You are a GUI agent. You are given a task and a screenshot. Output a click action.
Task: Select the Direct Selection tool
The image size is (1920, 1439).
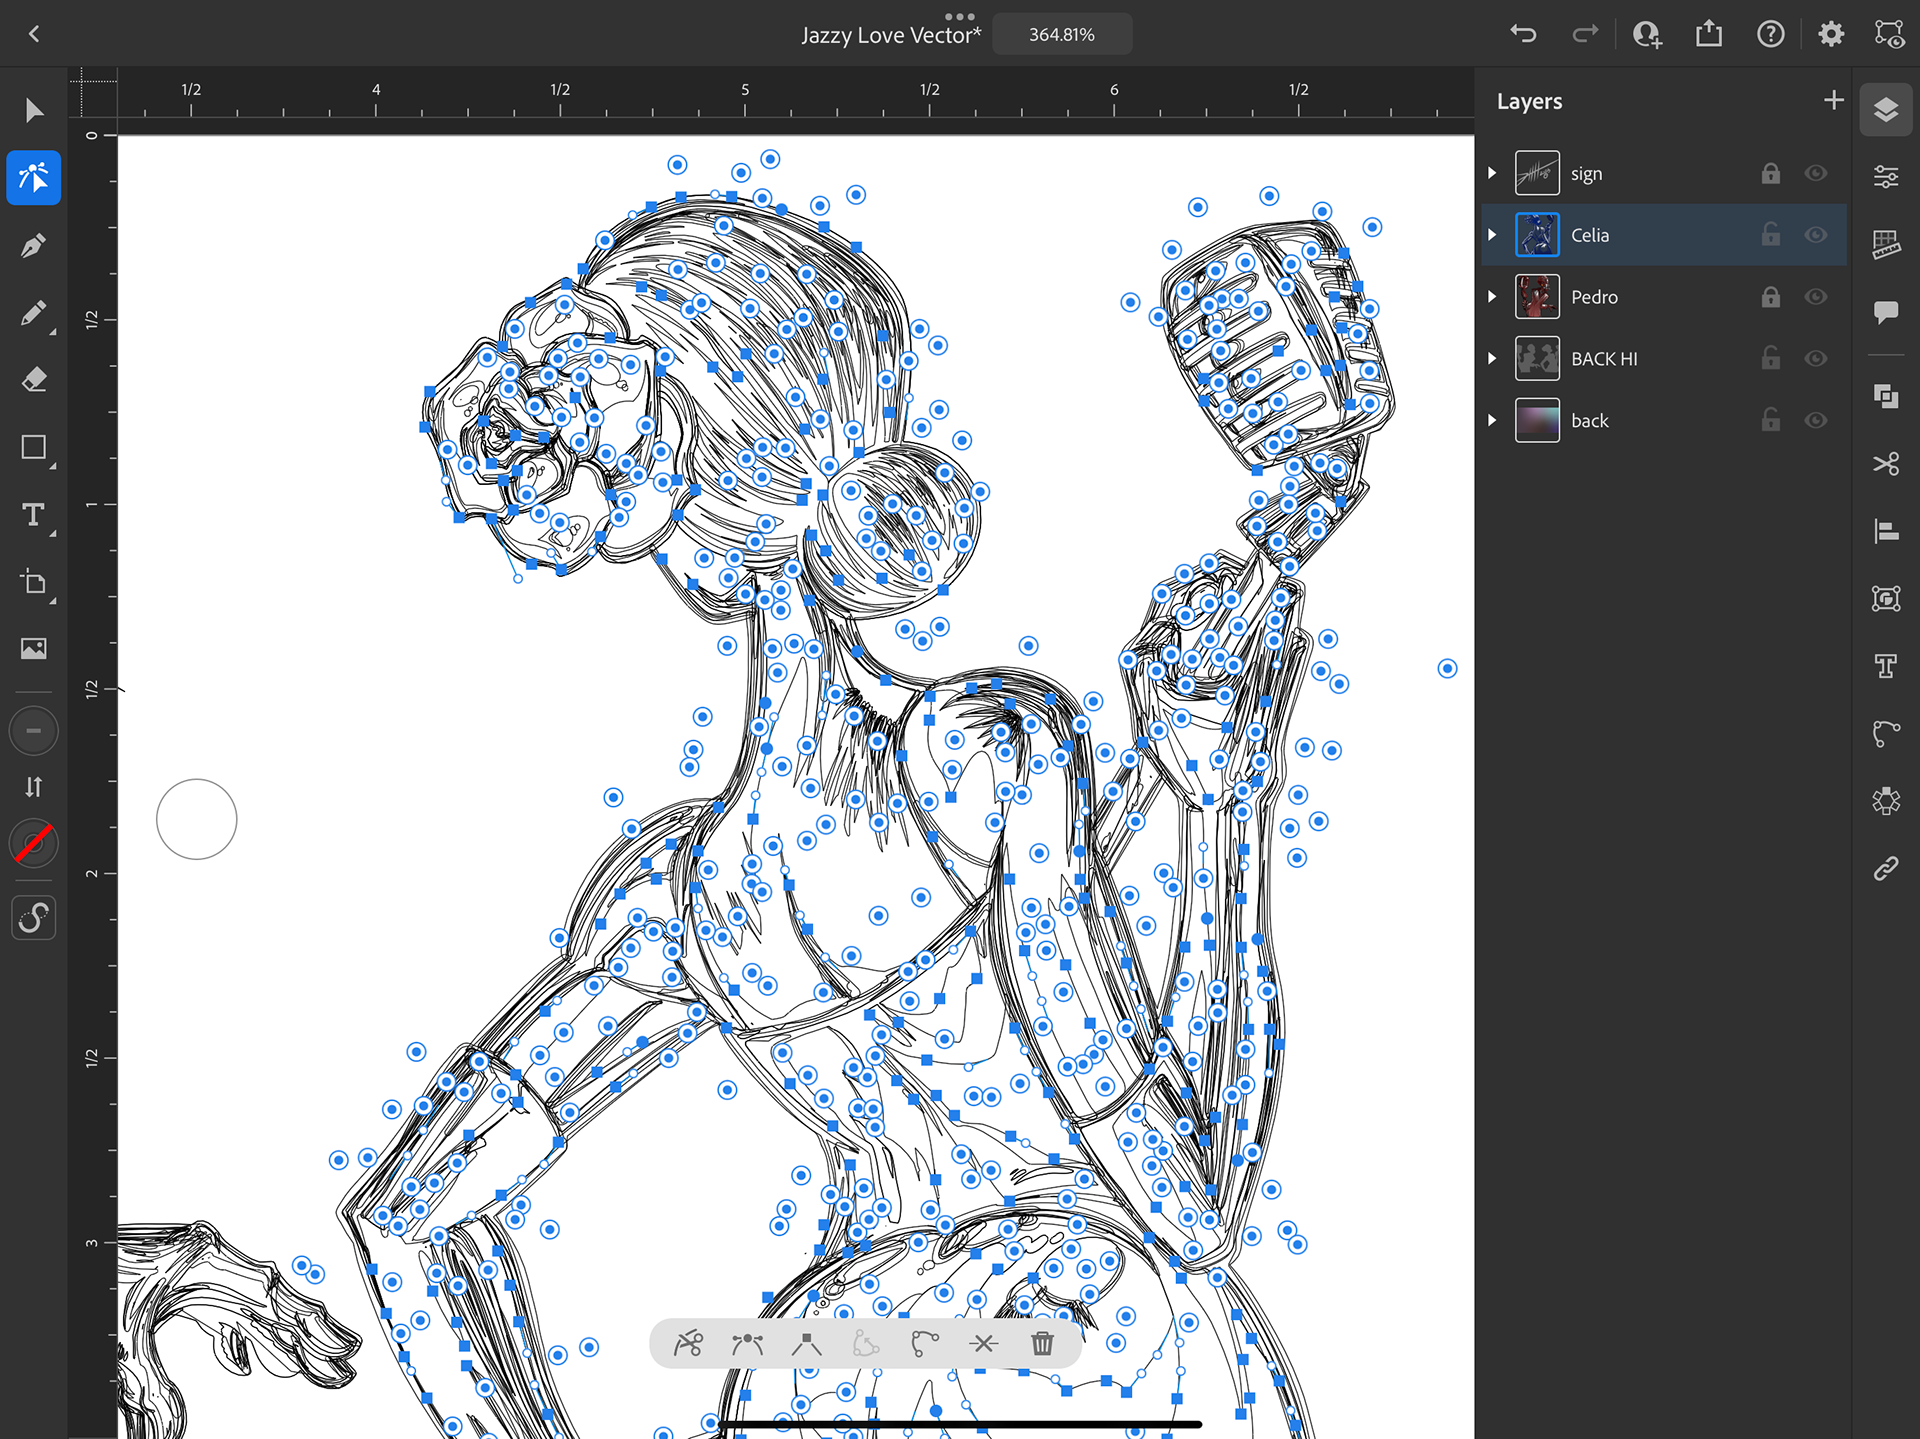[33, 178]
